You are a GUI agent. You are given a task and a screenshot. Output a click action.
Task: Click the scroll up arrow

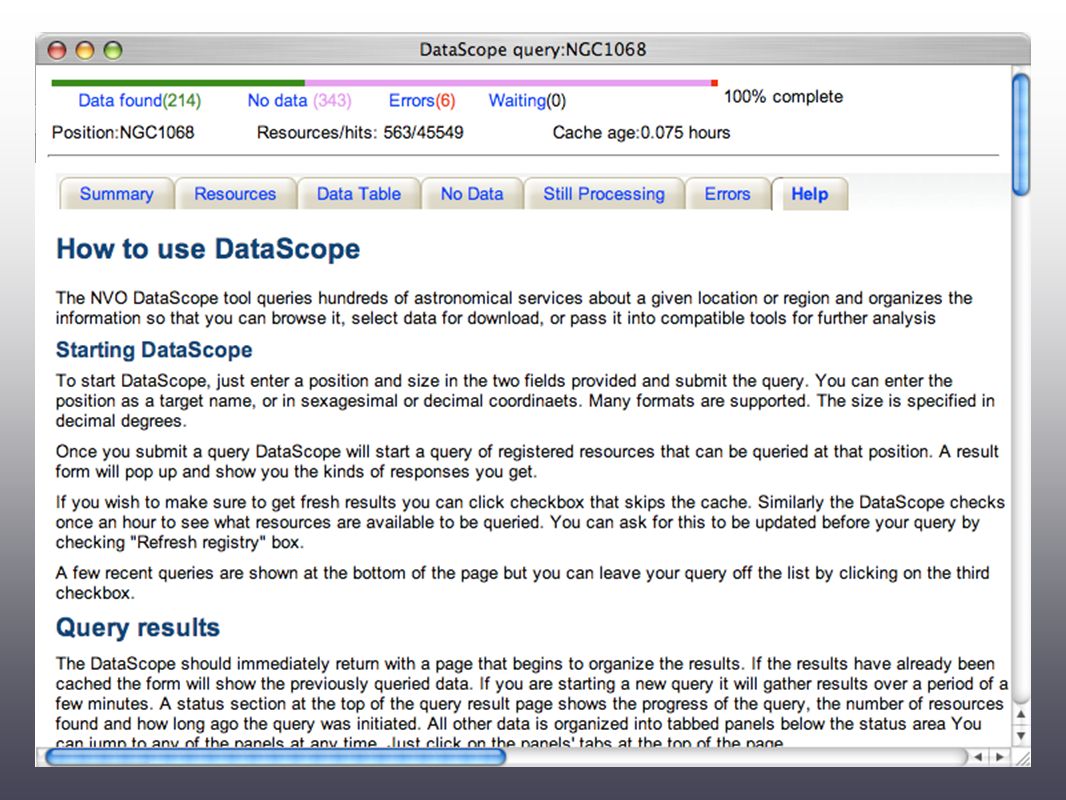[1020, 714]
